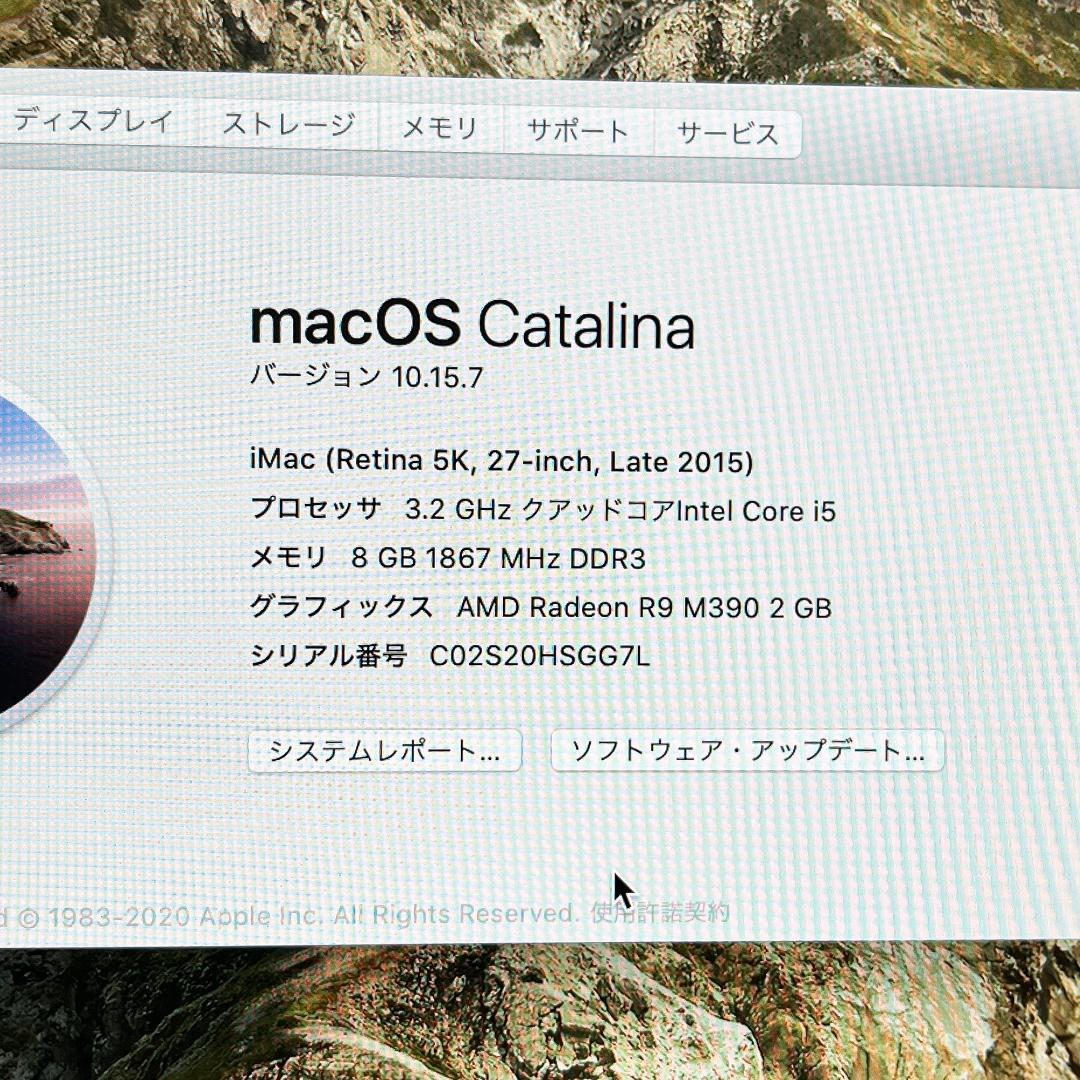Open the サービス tab
The height and width of the screenshot is (1080, 1080).
click(727, 133)
